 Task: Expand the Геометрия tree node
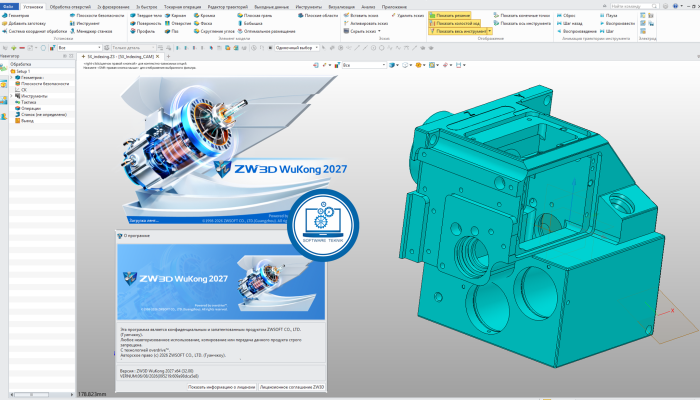point(12,77)
